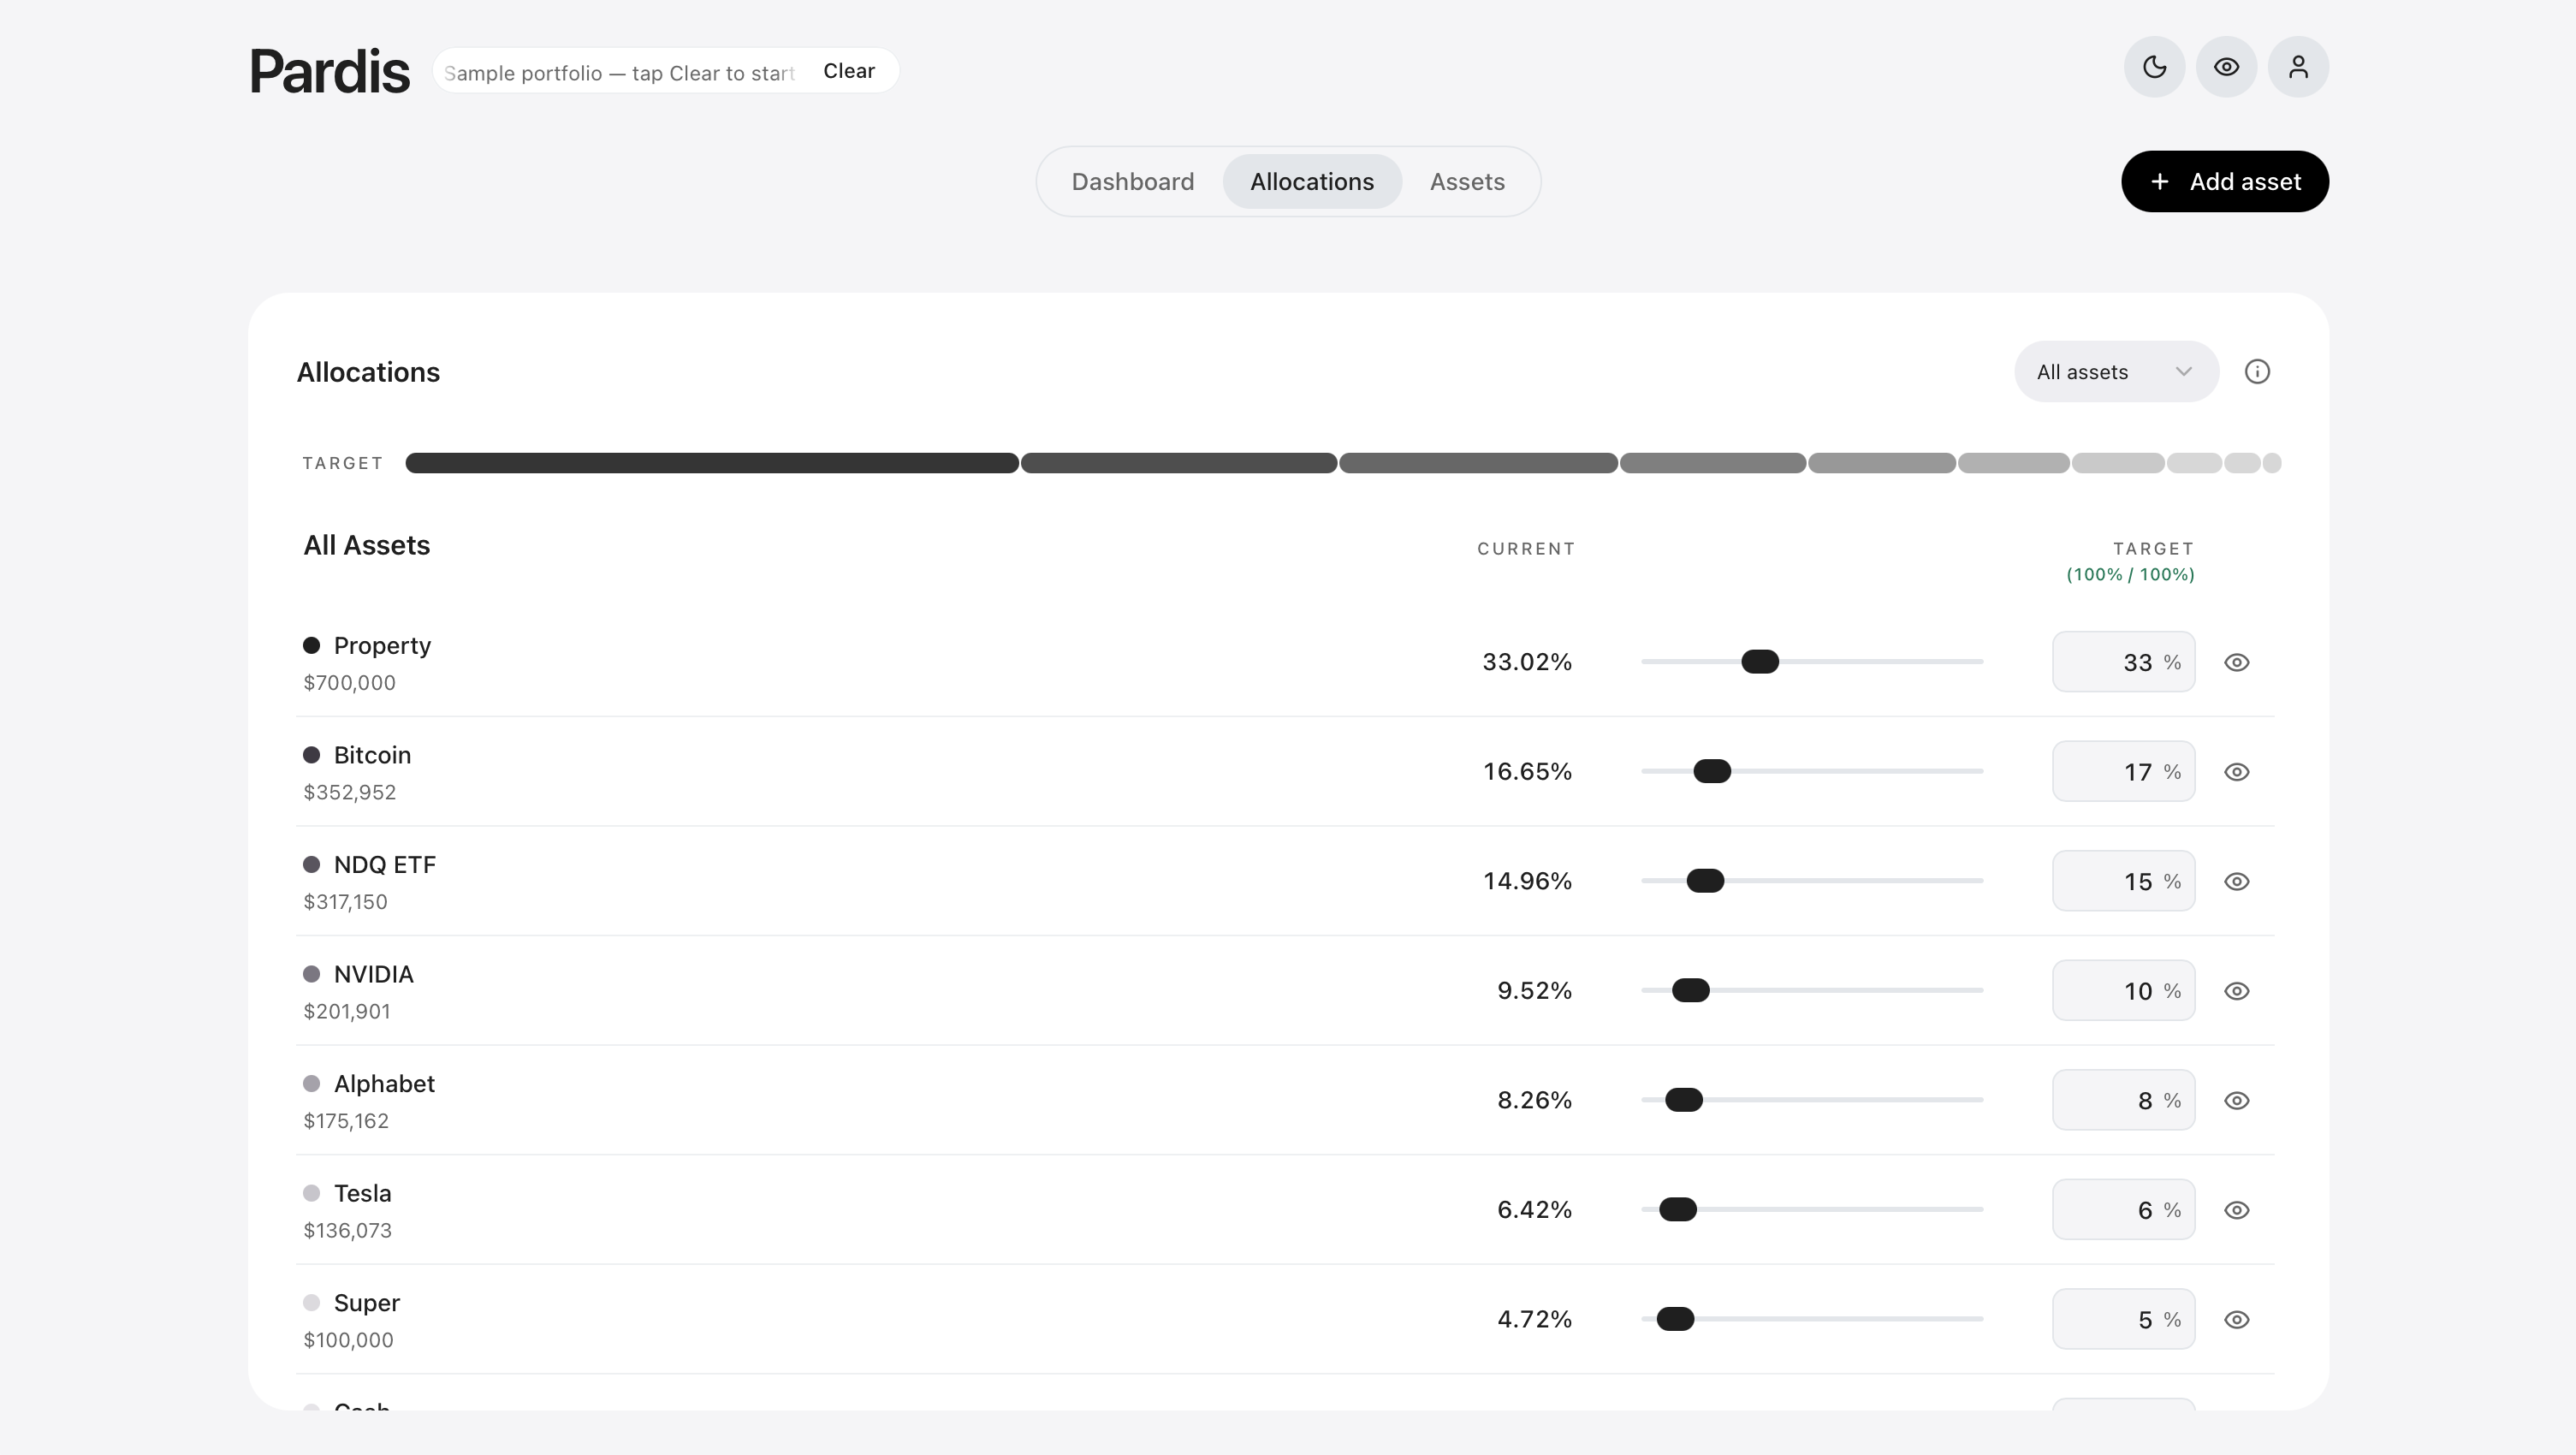Click the Bitcoin color dot
This screenshot has width=2576, height=1455.
(311, 755)
